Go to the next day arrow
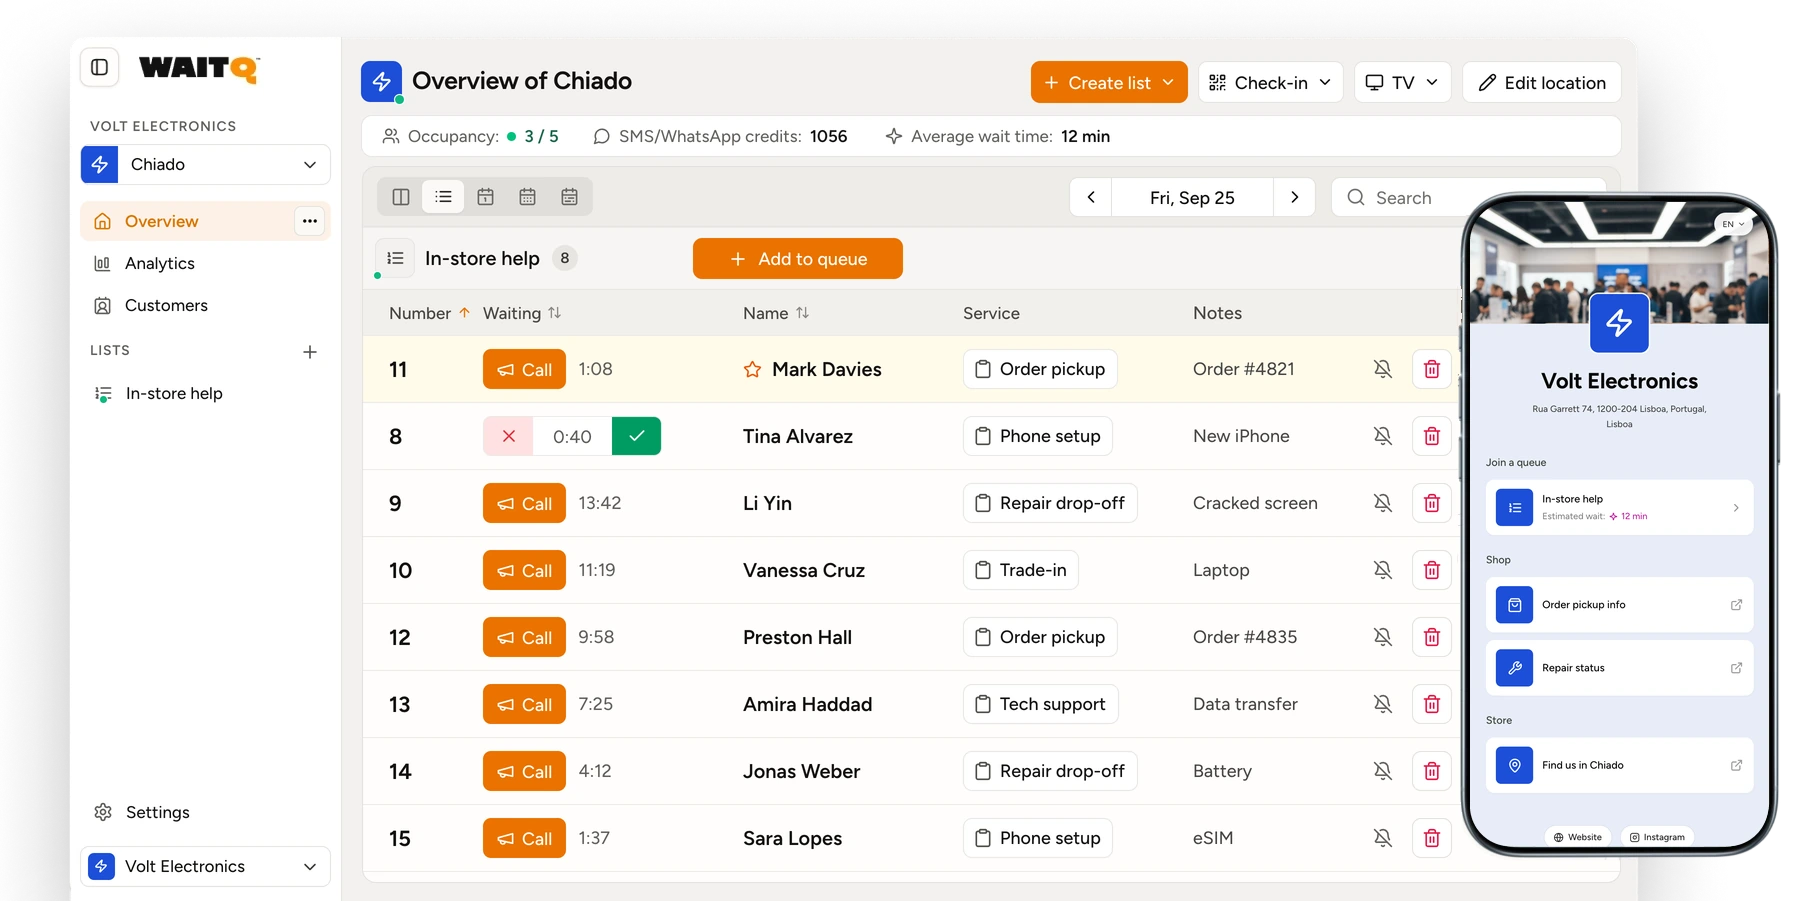Image resolution: width=1803 pixels, height=901 pixels. (1294, 197)
